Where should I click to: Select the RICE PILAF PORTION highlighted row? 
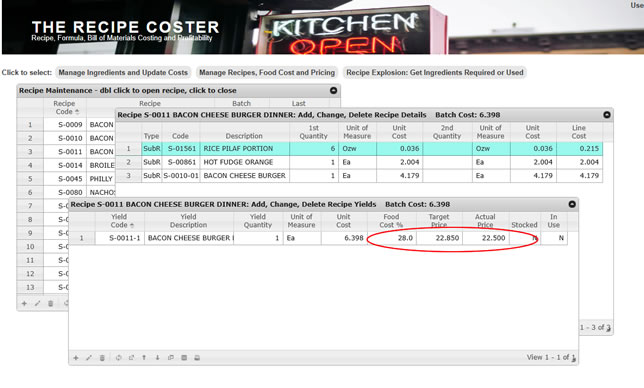point(359,149)
